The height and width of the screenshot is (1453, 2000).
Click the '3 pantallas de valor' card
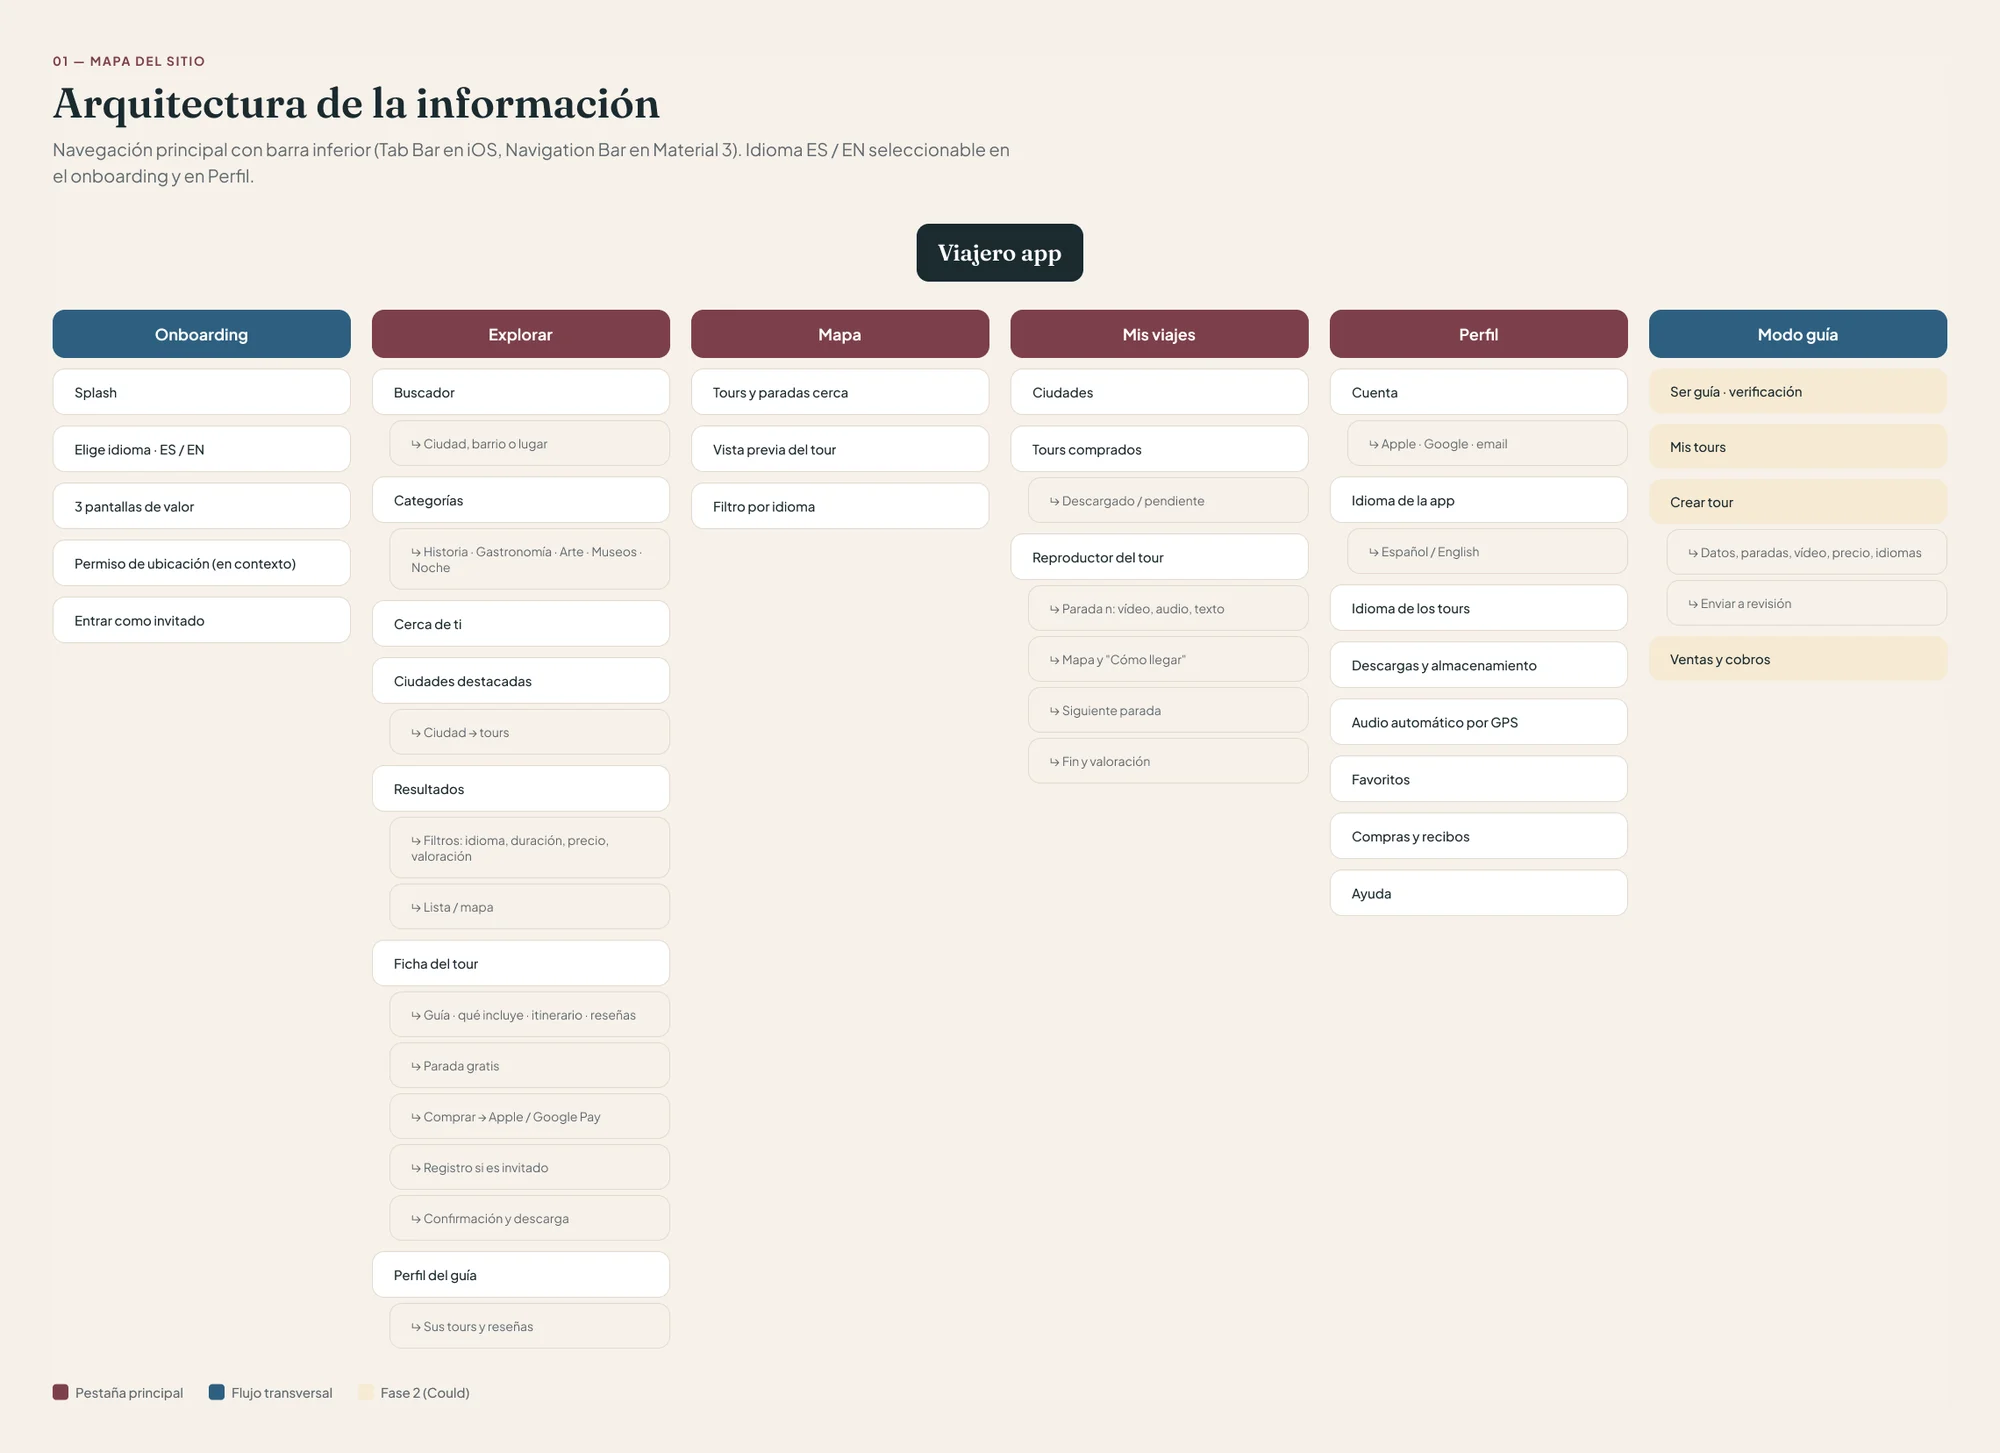pyautogui.click(x=201, y=506)
